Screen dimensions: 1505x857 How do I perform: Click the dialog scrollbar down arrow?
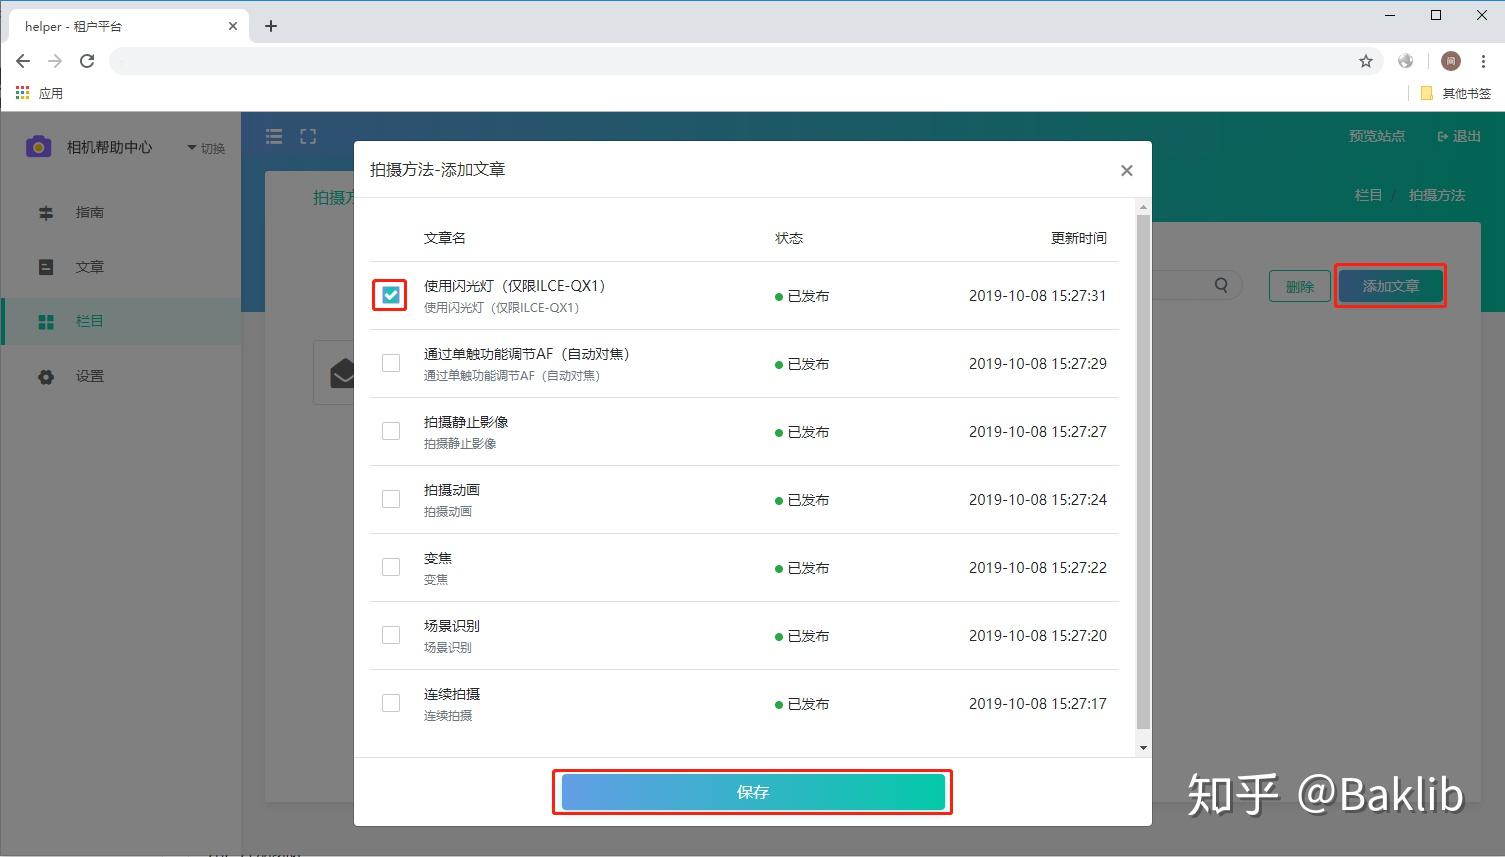(x=1143, y=747)
